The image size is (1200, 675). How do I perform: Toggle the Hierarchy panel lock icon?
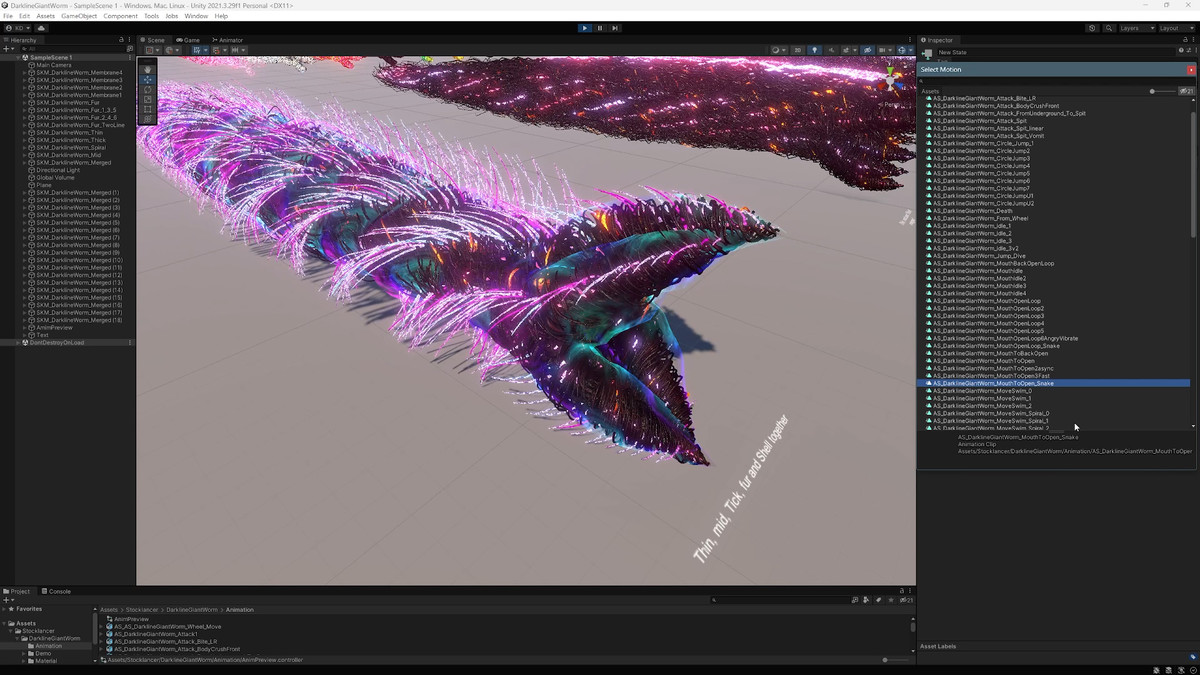tap(121, 40)
